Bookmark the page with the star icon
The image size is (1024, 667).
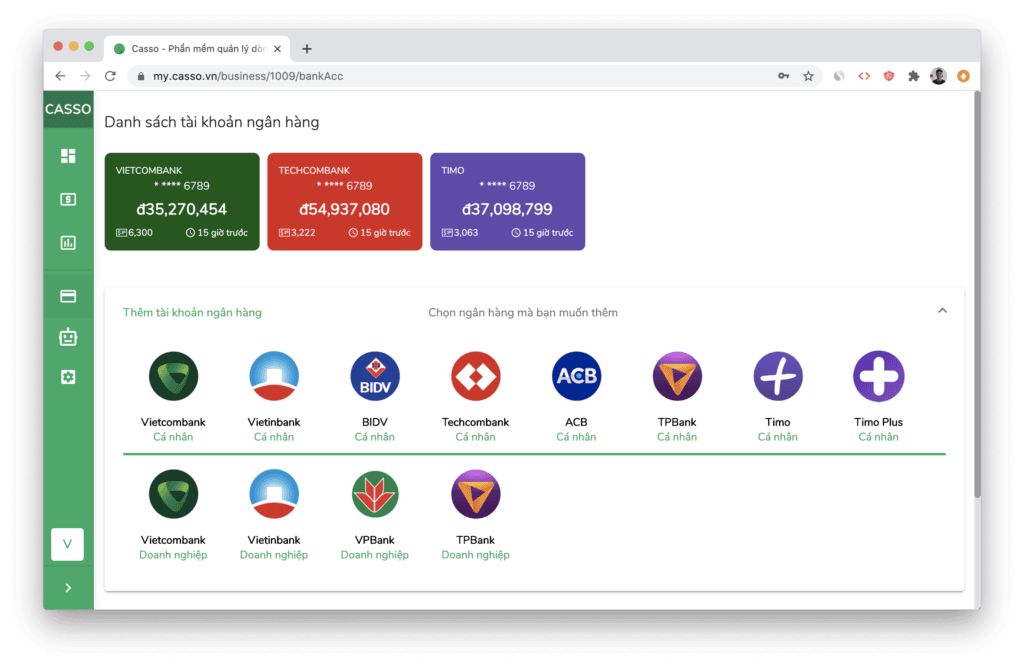tap(808, 76)
